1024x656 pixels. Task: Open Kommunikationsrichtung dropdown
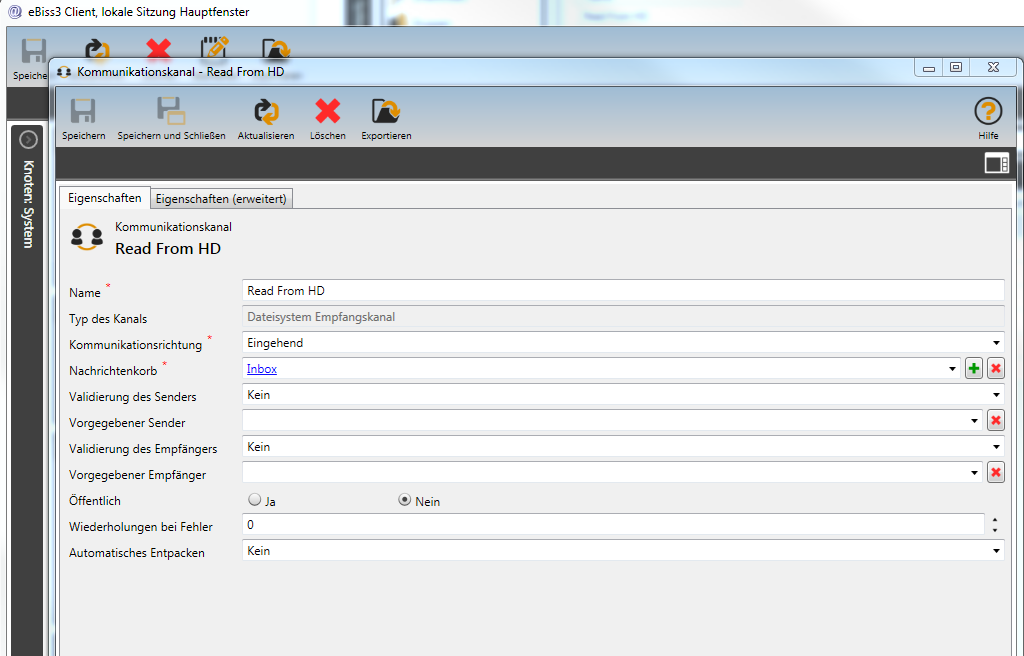point(996,343)
